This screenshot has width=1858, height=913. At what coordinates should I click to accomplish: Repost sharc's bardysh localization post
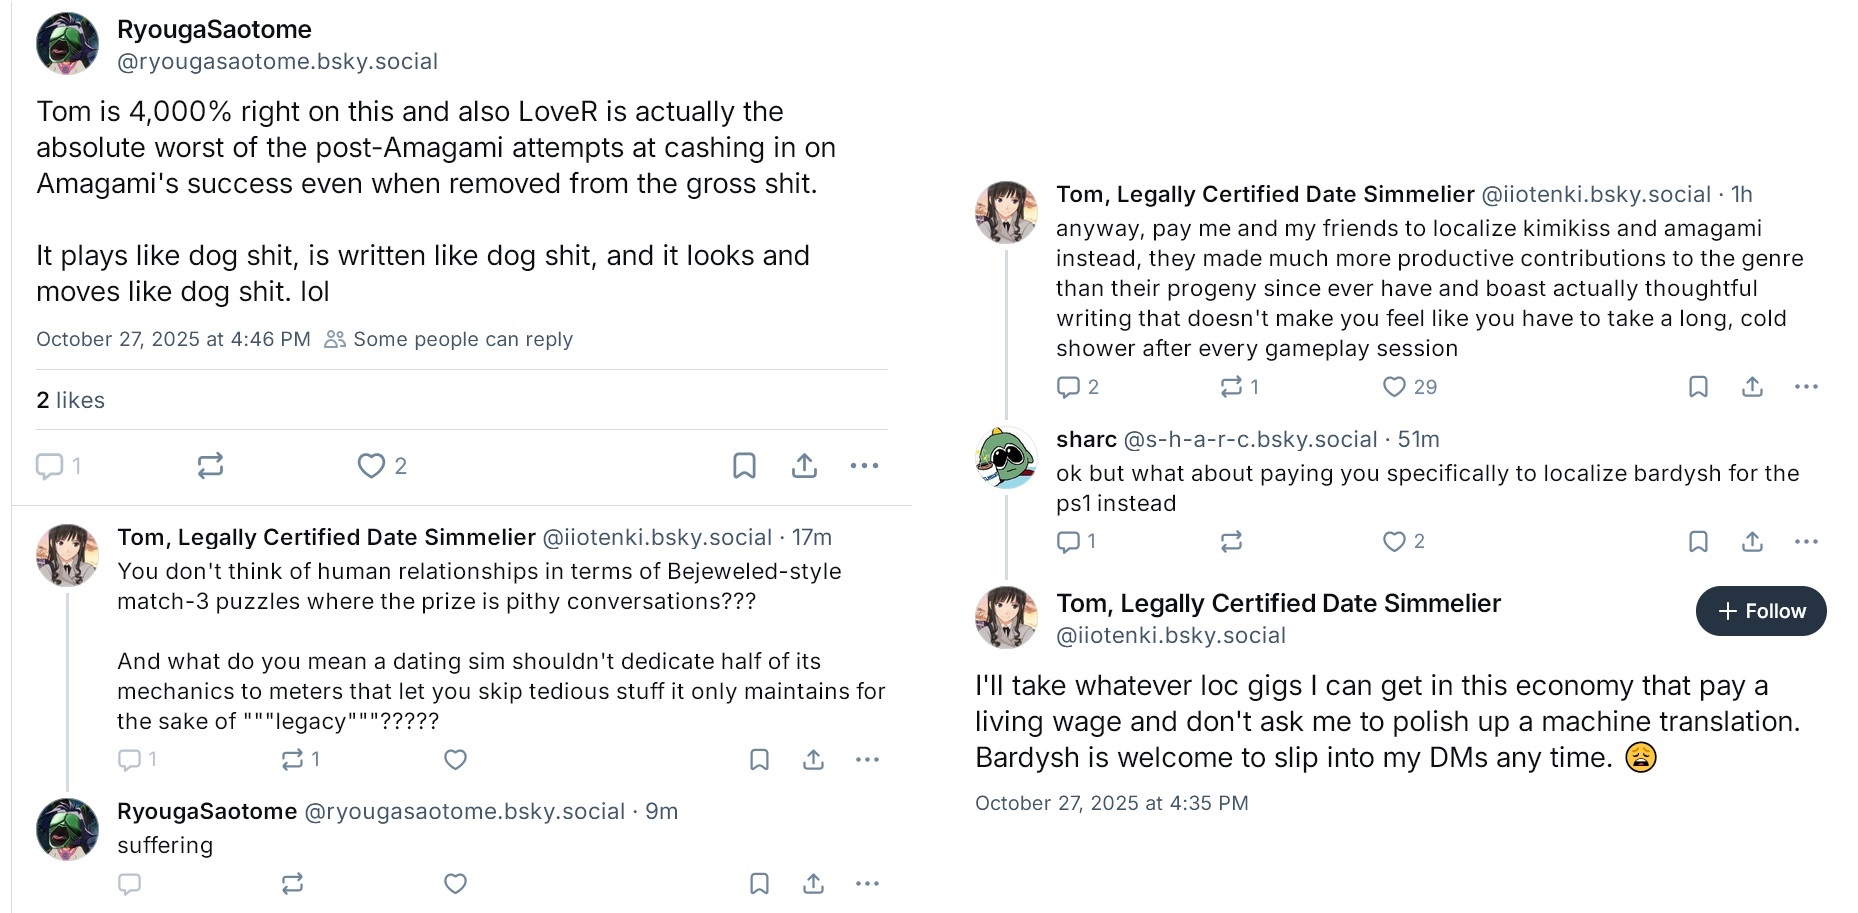[1231, 542]
